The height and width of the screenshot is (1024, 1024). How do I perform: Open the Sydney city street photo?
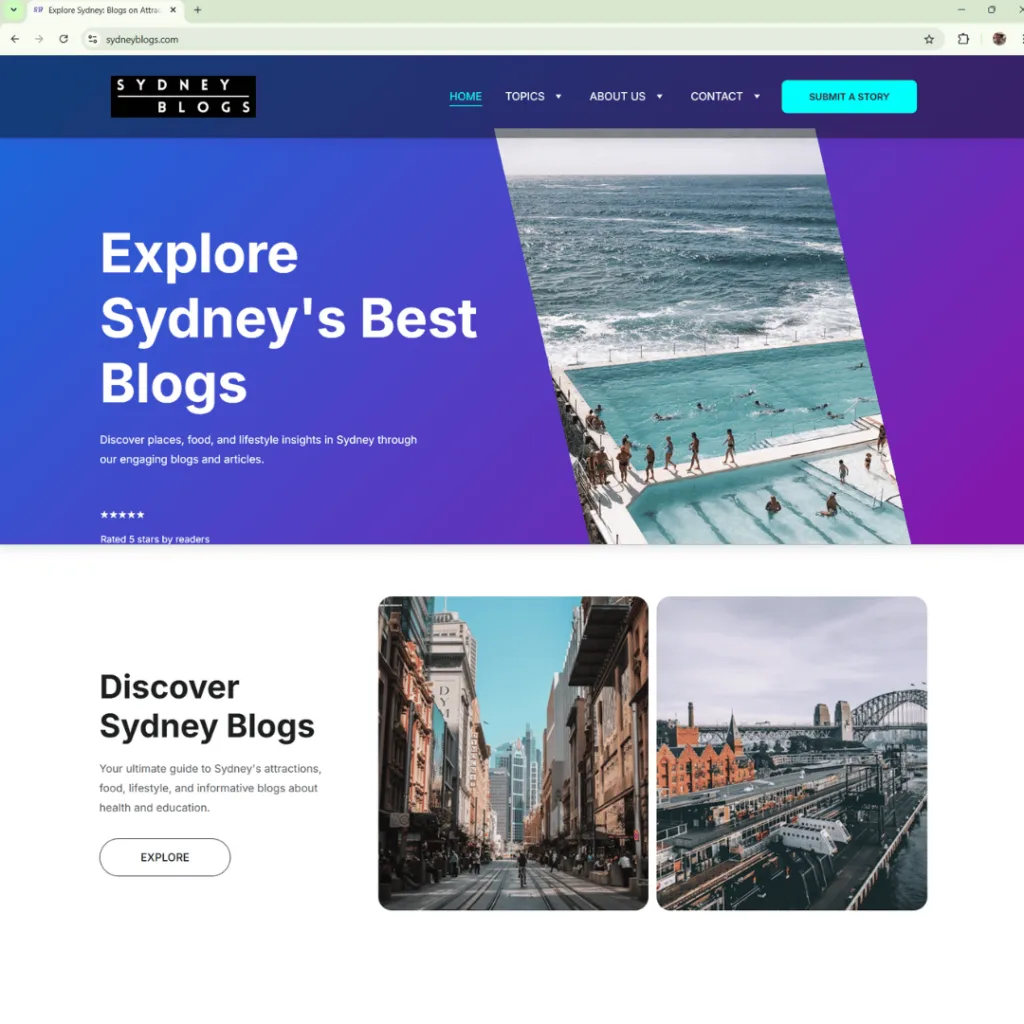point(513,753)
